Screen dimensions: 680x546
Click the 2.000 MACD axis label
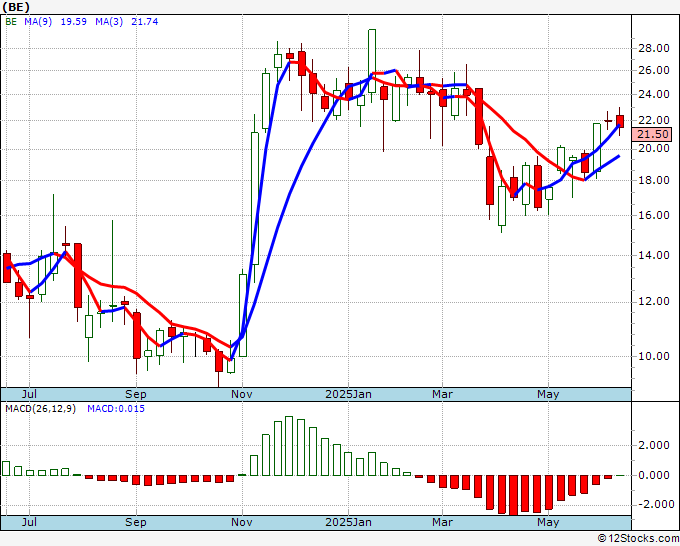pyautogui.click(x=654, y=445)
